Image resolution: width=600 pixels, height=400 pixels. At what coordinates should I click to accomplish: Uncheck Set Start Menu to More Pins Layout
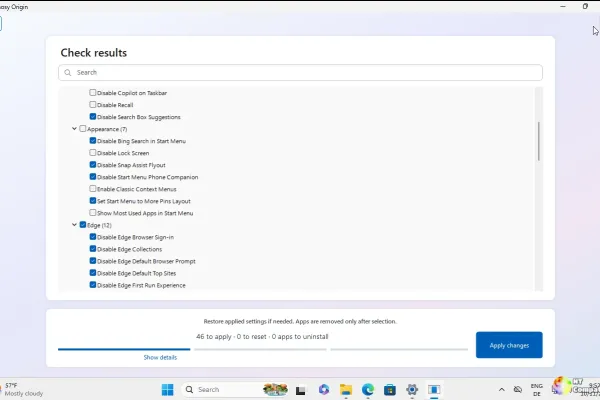[x=93, y=201]
